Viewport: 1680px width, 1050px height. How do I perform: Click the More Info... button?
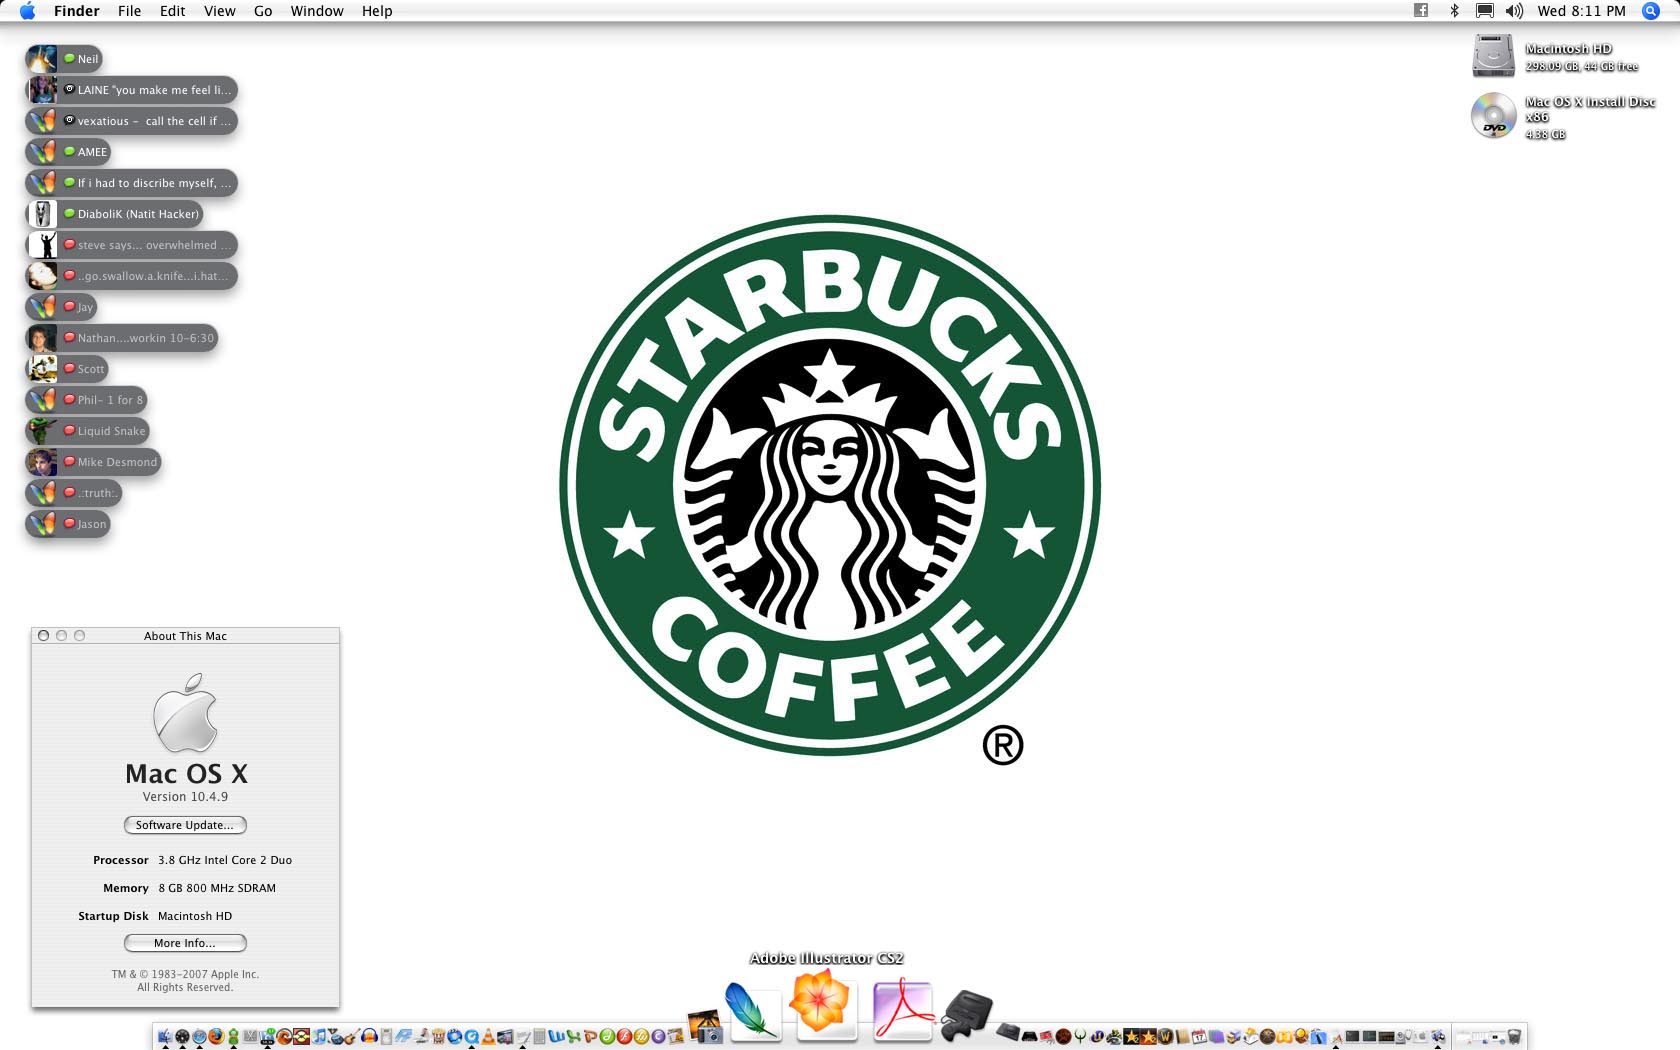[185, 943]
